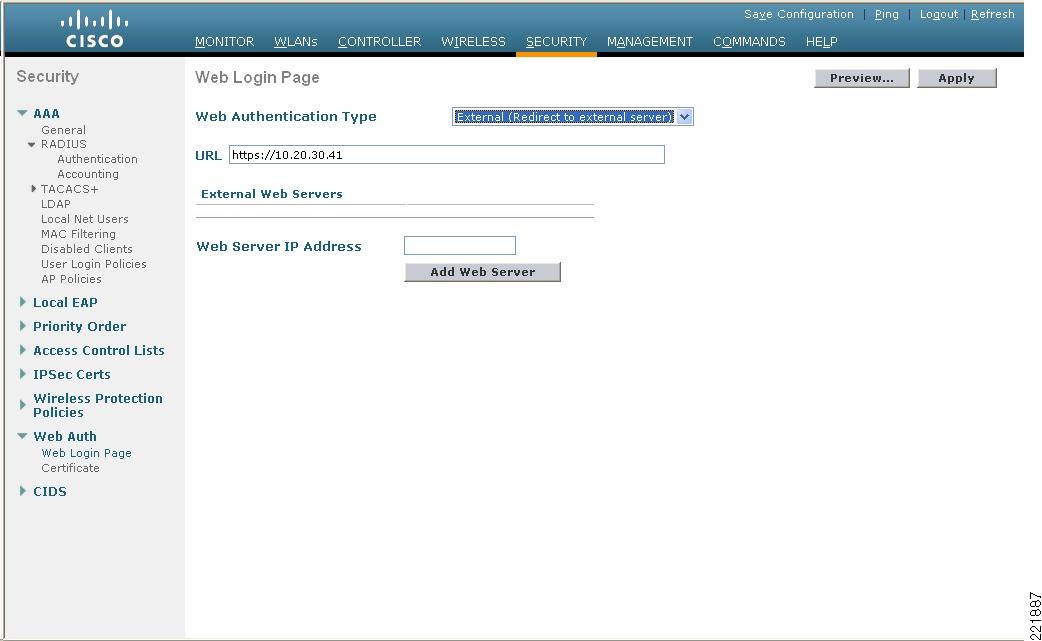Viewport: 1042px width, 641px height.
Task: Select the CIDS heading
Action: (50, 491)
